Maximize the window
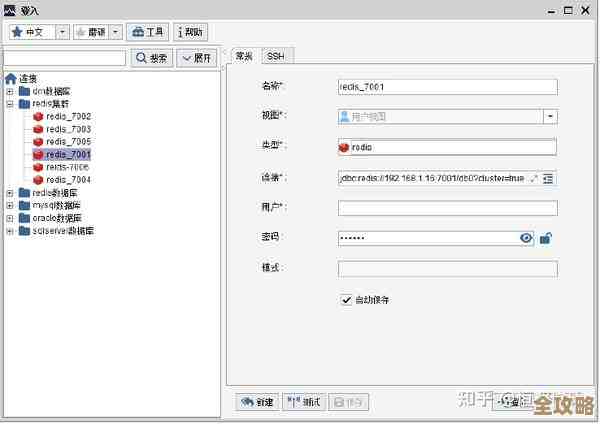This screenshot has width=600, height=424. click(568, 10)
